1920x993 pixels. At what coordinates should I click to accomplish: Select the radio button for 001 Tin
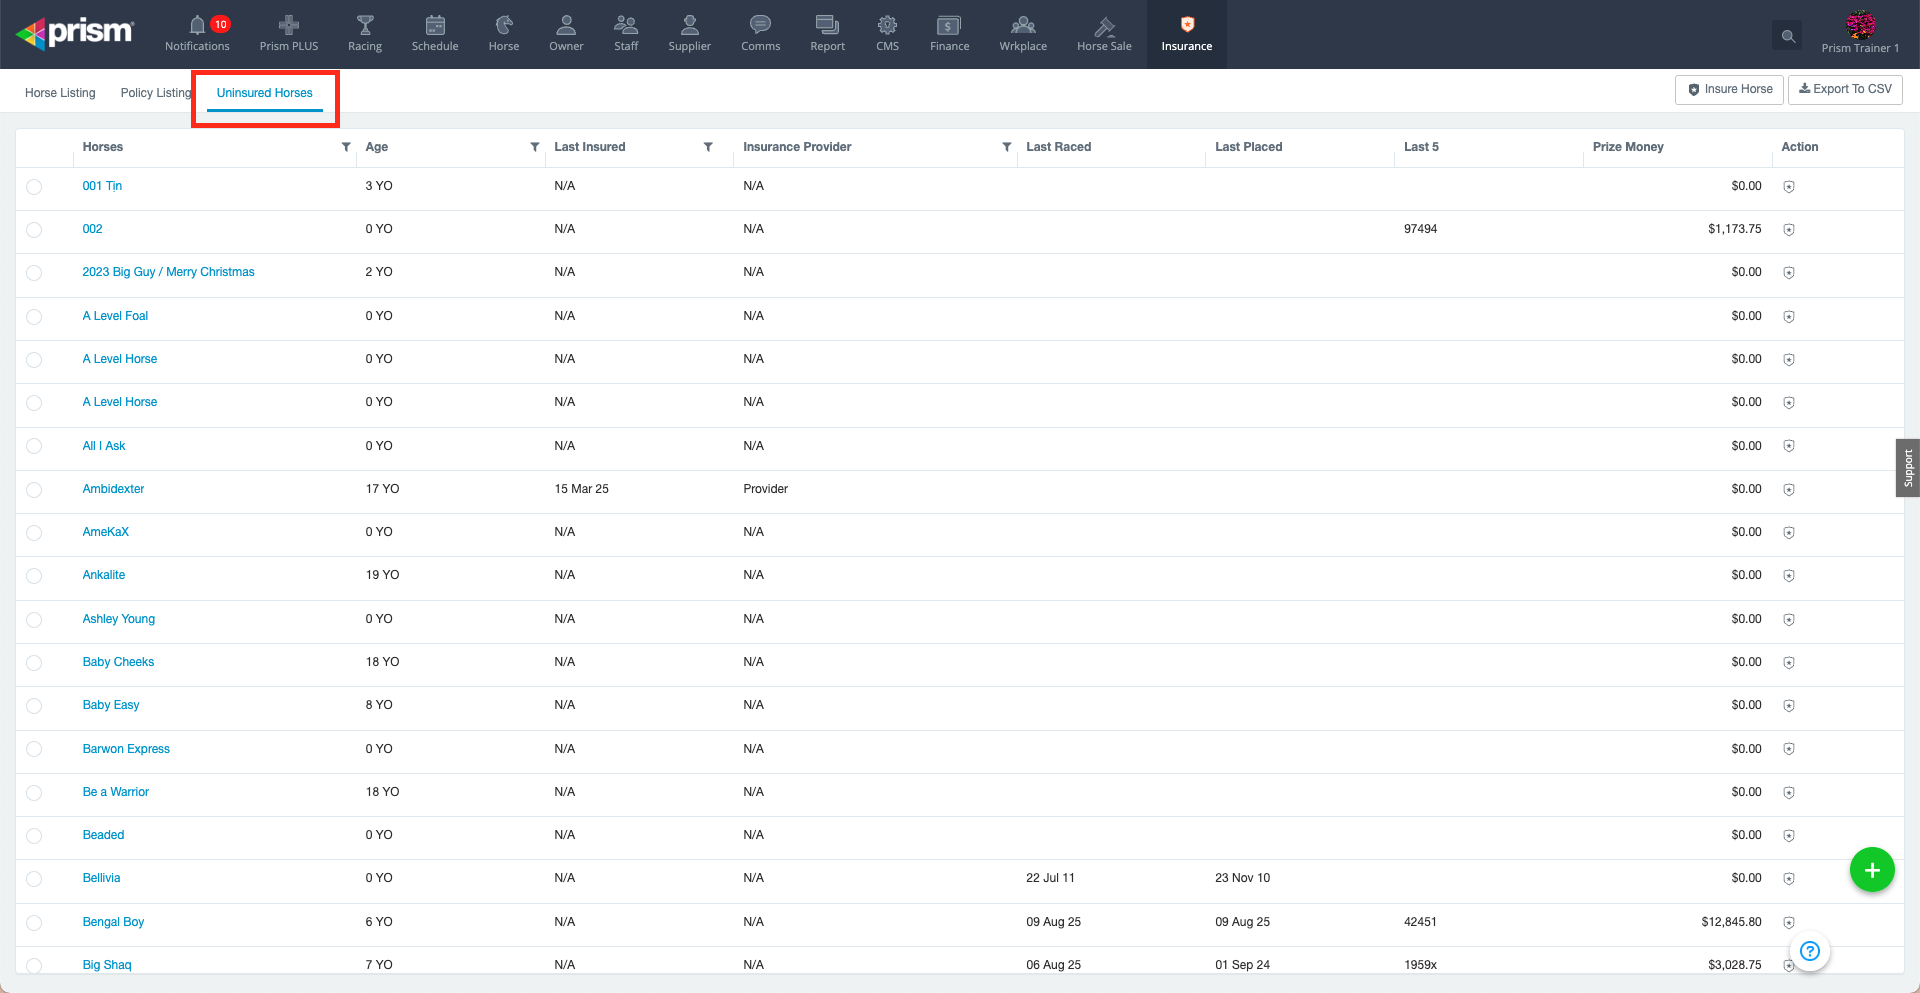coord(34,187)
